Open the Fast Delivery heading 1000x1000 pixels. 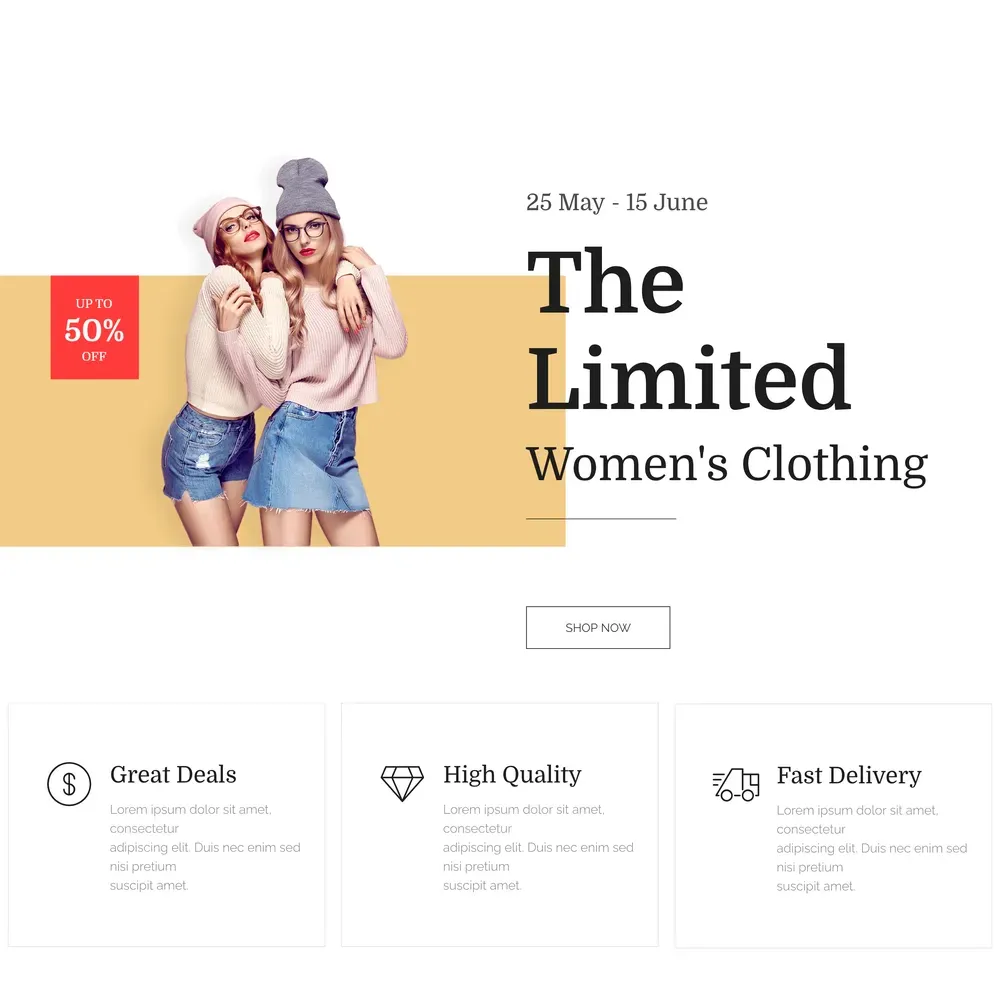[849, 776]
